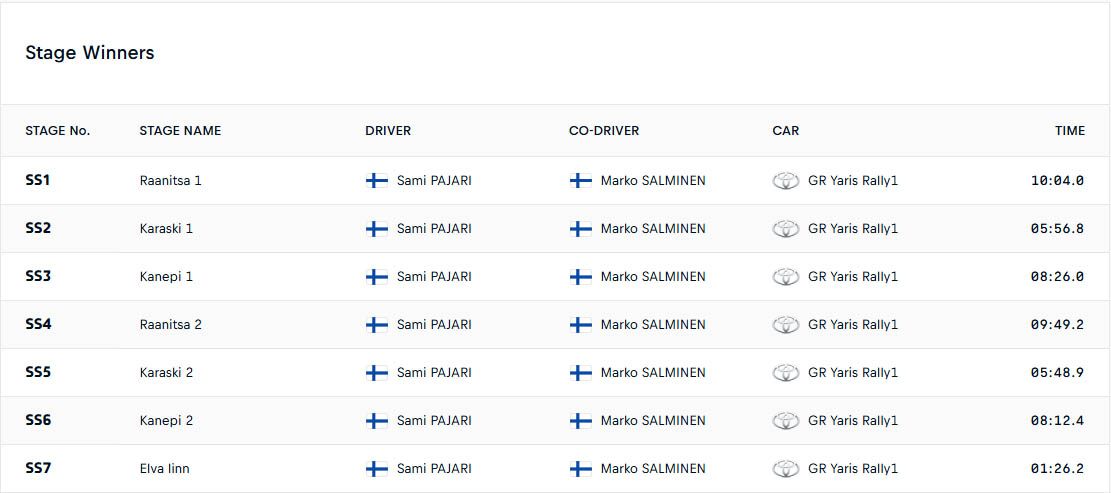The height and width of the screenshot is (493, 1111).
Task: Click the DRIVER column header
Action: (x=388, y=130)
